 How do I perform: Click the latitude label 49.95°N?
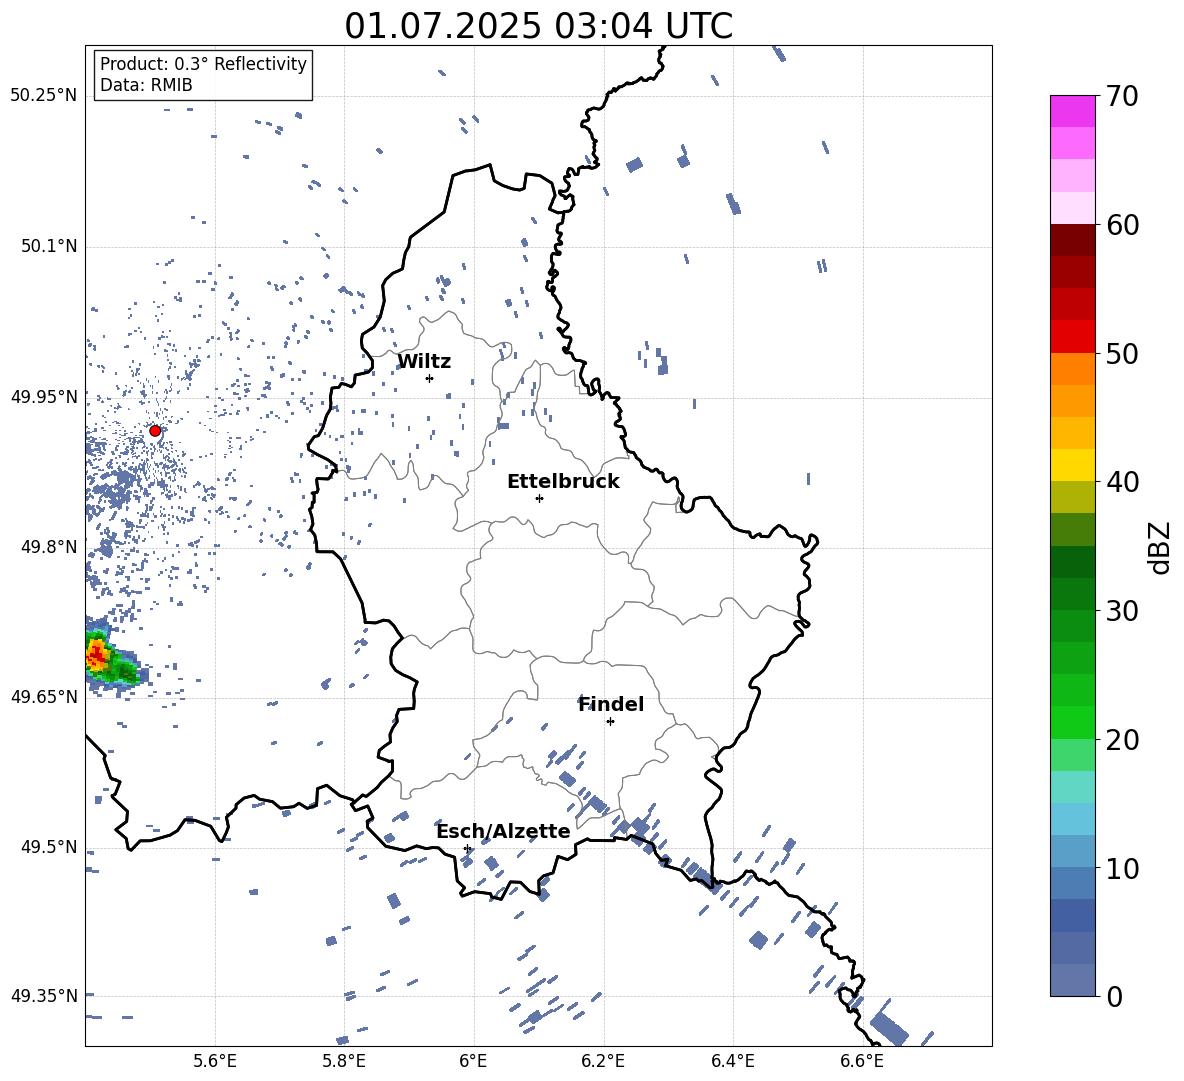(44, 397)
